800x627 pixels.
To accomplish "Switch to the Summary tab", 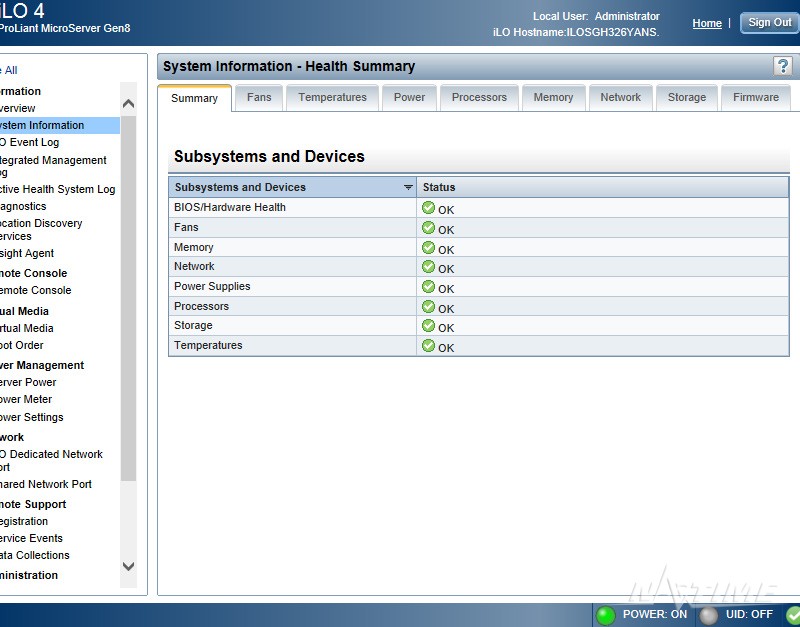I will coord(194,98).
